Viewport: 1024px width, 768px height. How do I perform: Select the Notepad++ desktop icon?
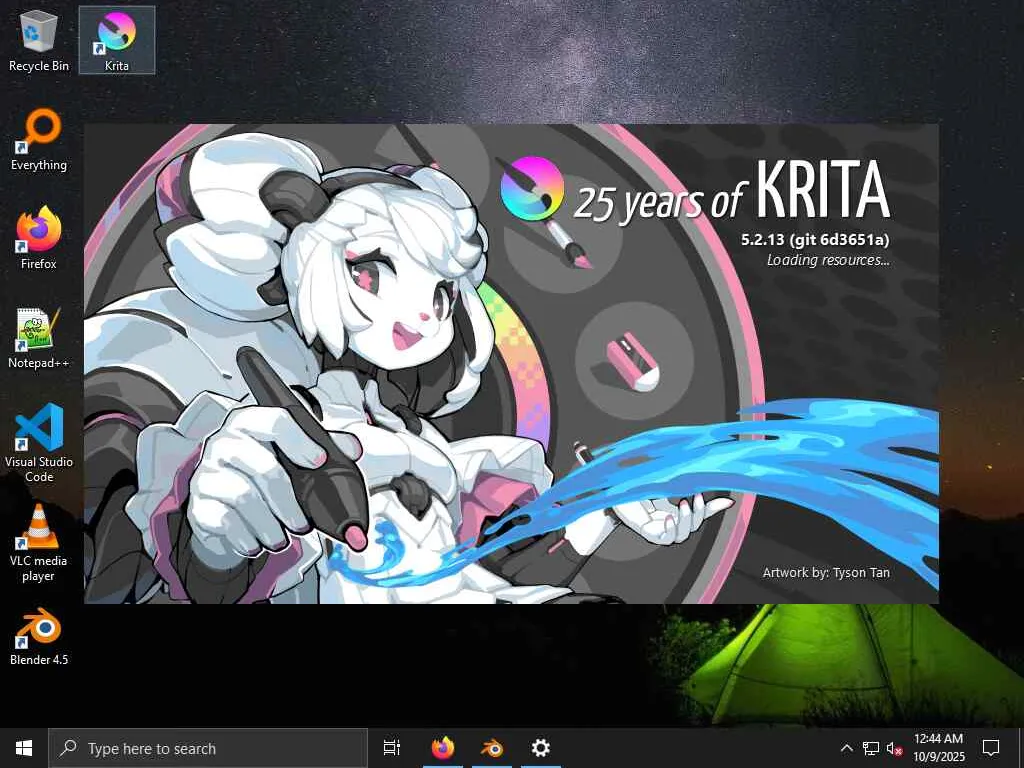point(39,338)
